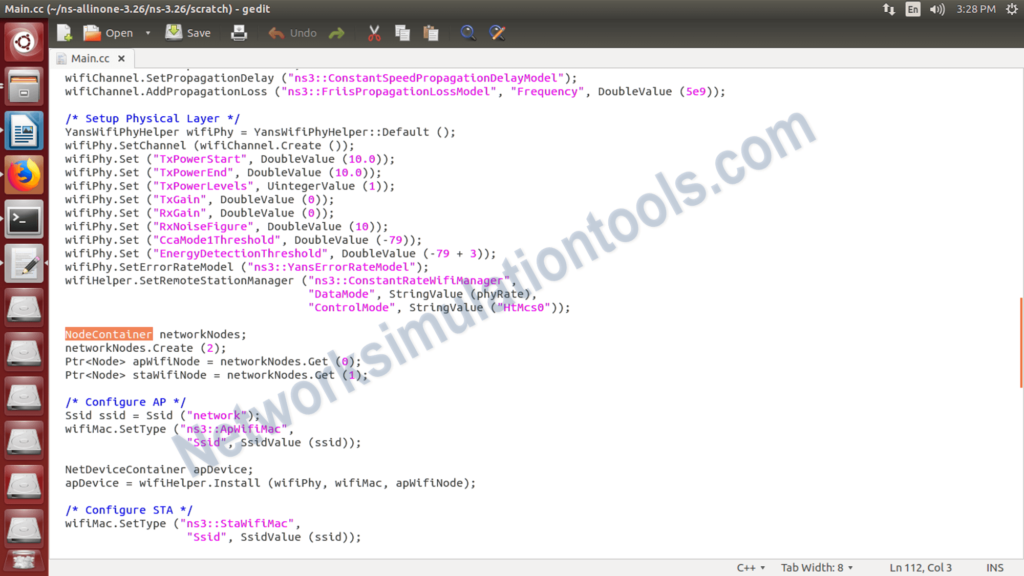Change syntax highlighting from C++ dropdown
The width and height of the screenshot is (1024, 576).
pyautogui.click(x=751, y=567)
